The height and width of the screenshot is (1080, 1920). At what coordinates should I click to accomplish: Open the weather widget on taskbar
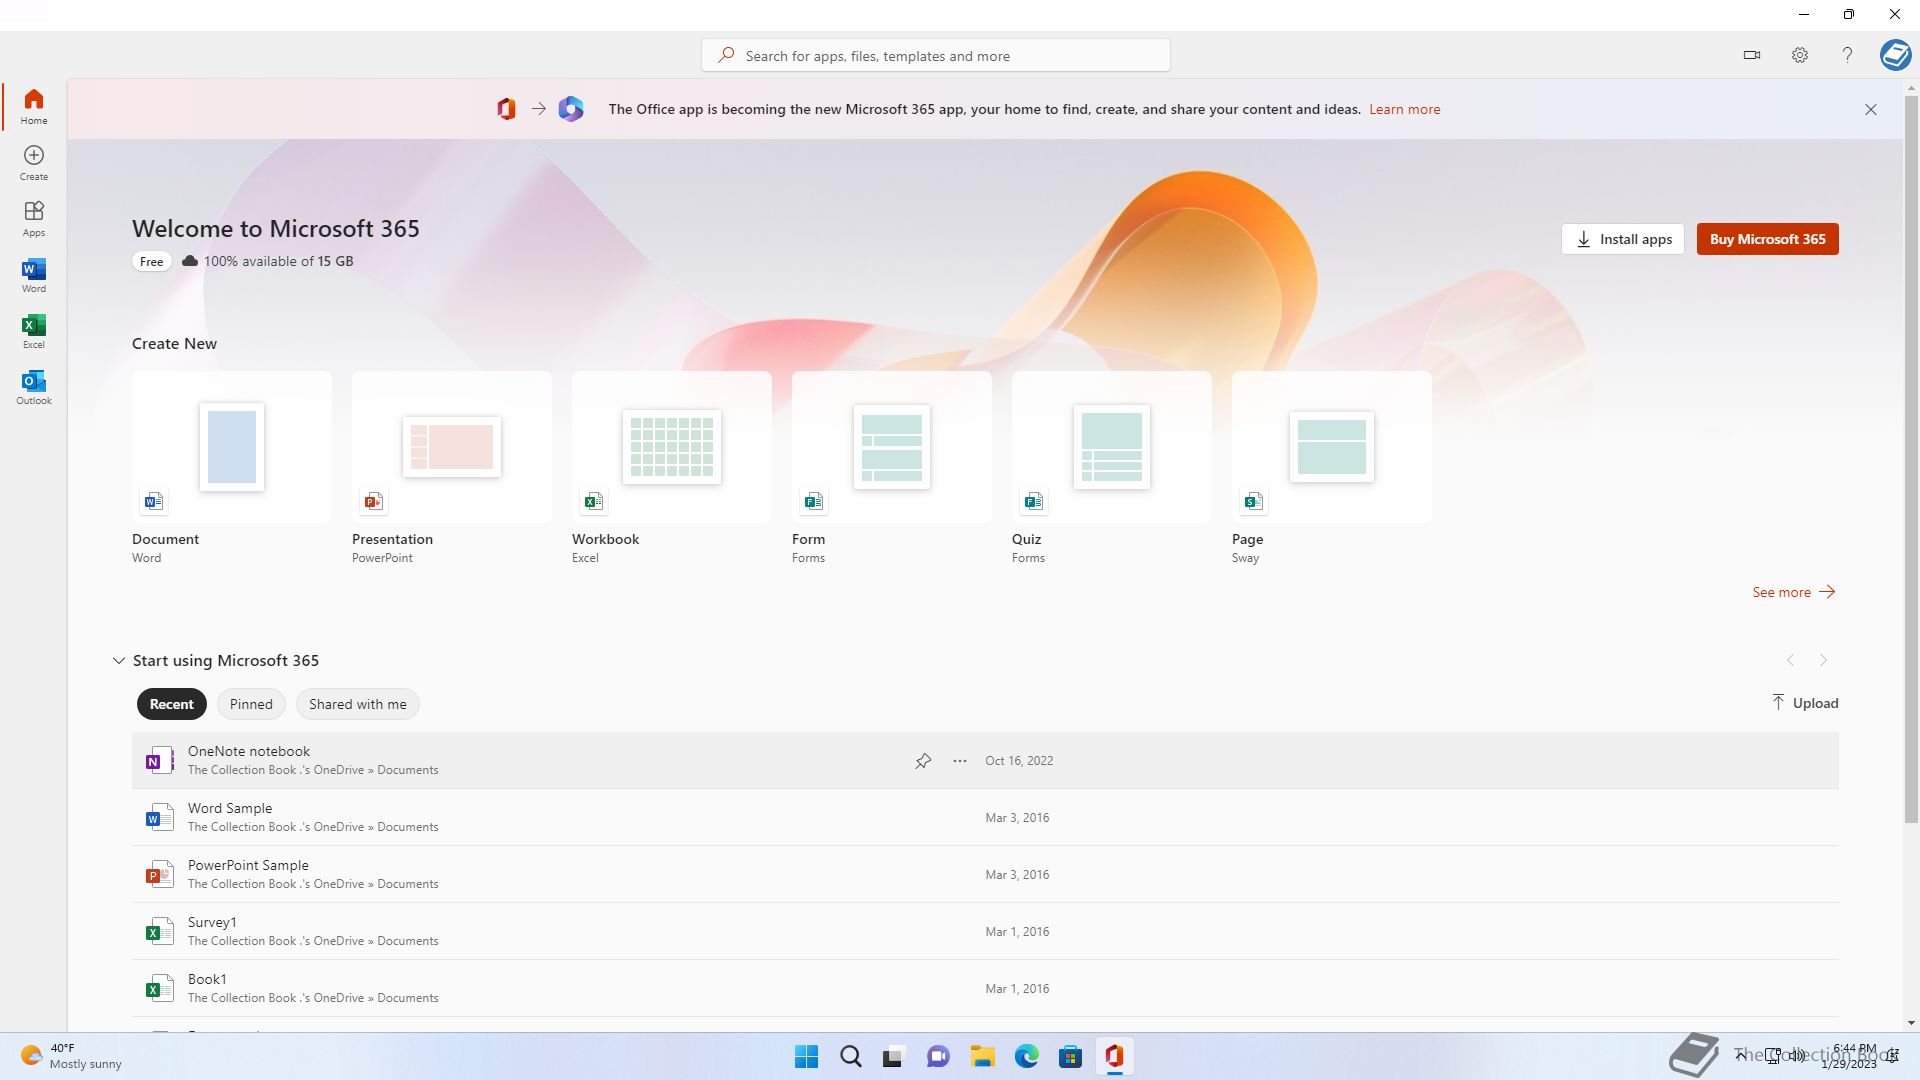click(70, 1056)
